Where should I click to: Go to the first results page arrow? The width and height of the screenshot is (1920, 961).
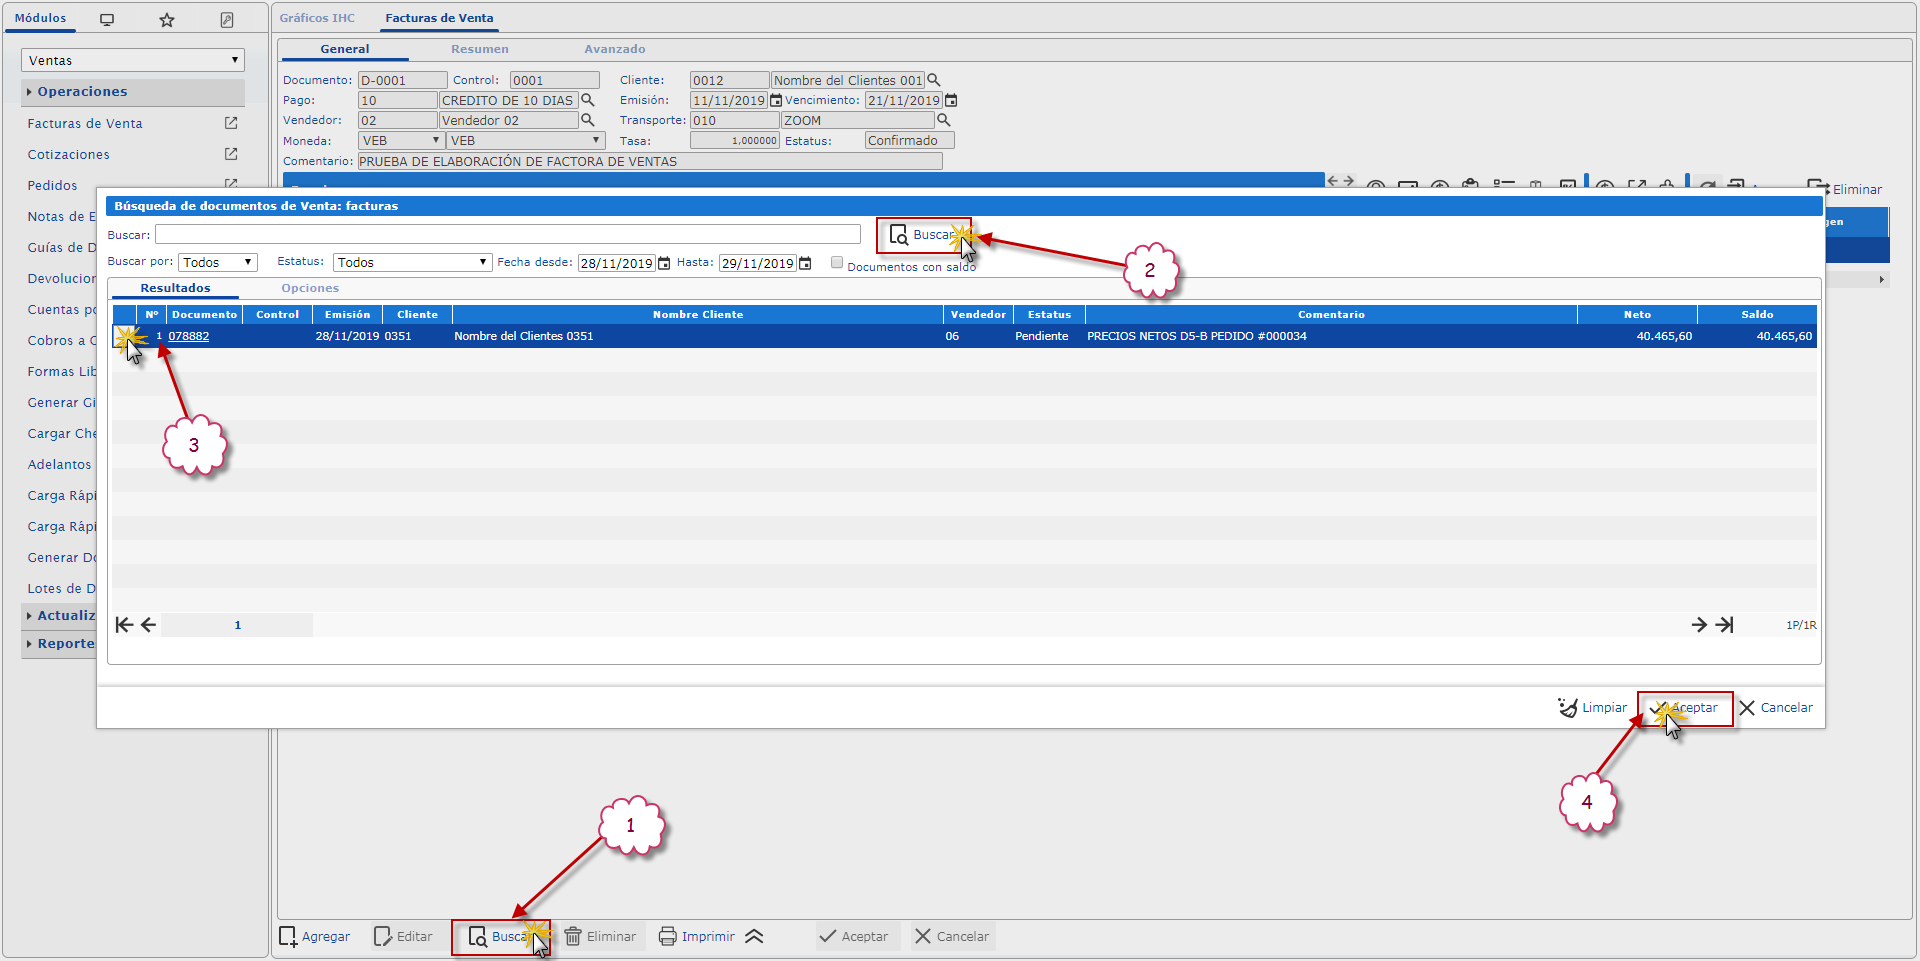[124, 625]
